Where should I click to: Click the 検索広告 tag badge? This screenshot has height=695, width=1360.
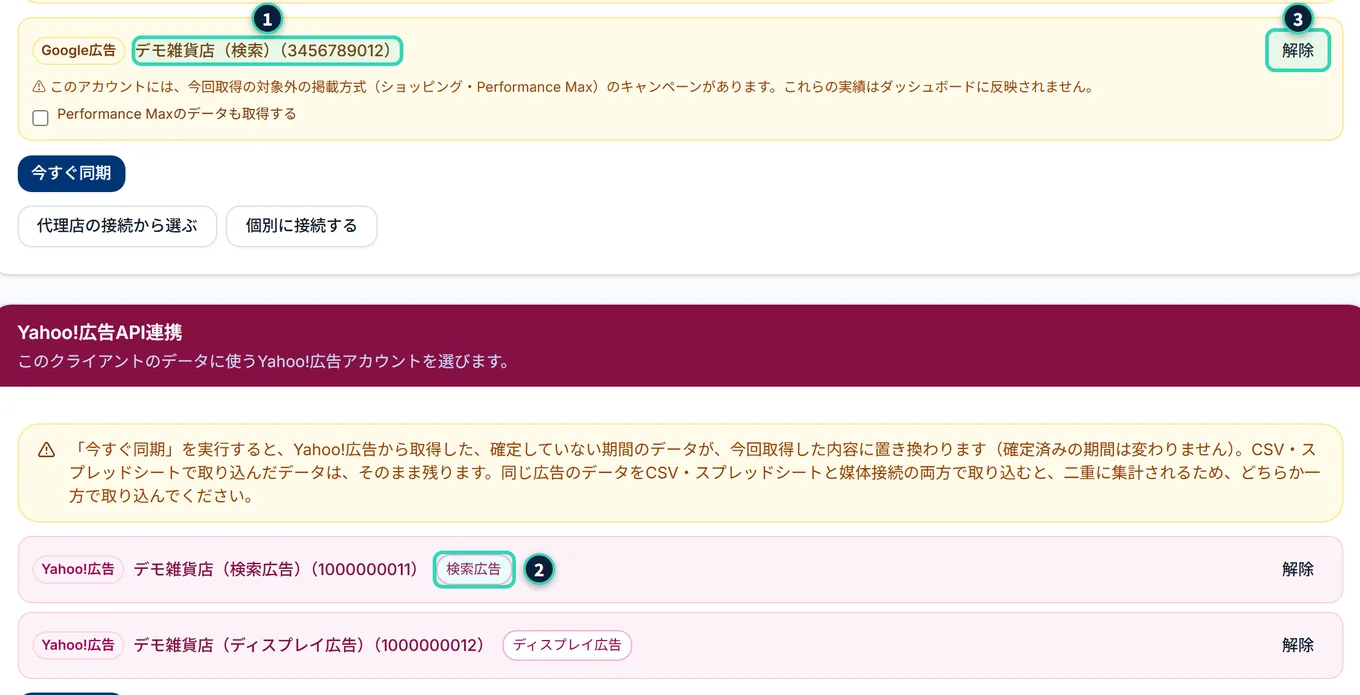tap(474, 569)
